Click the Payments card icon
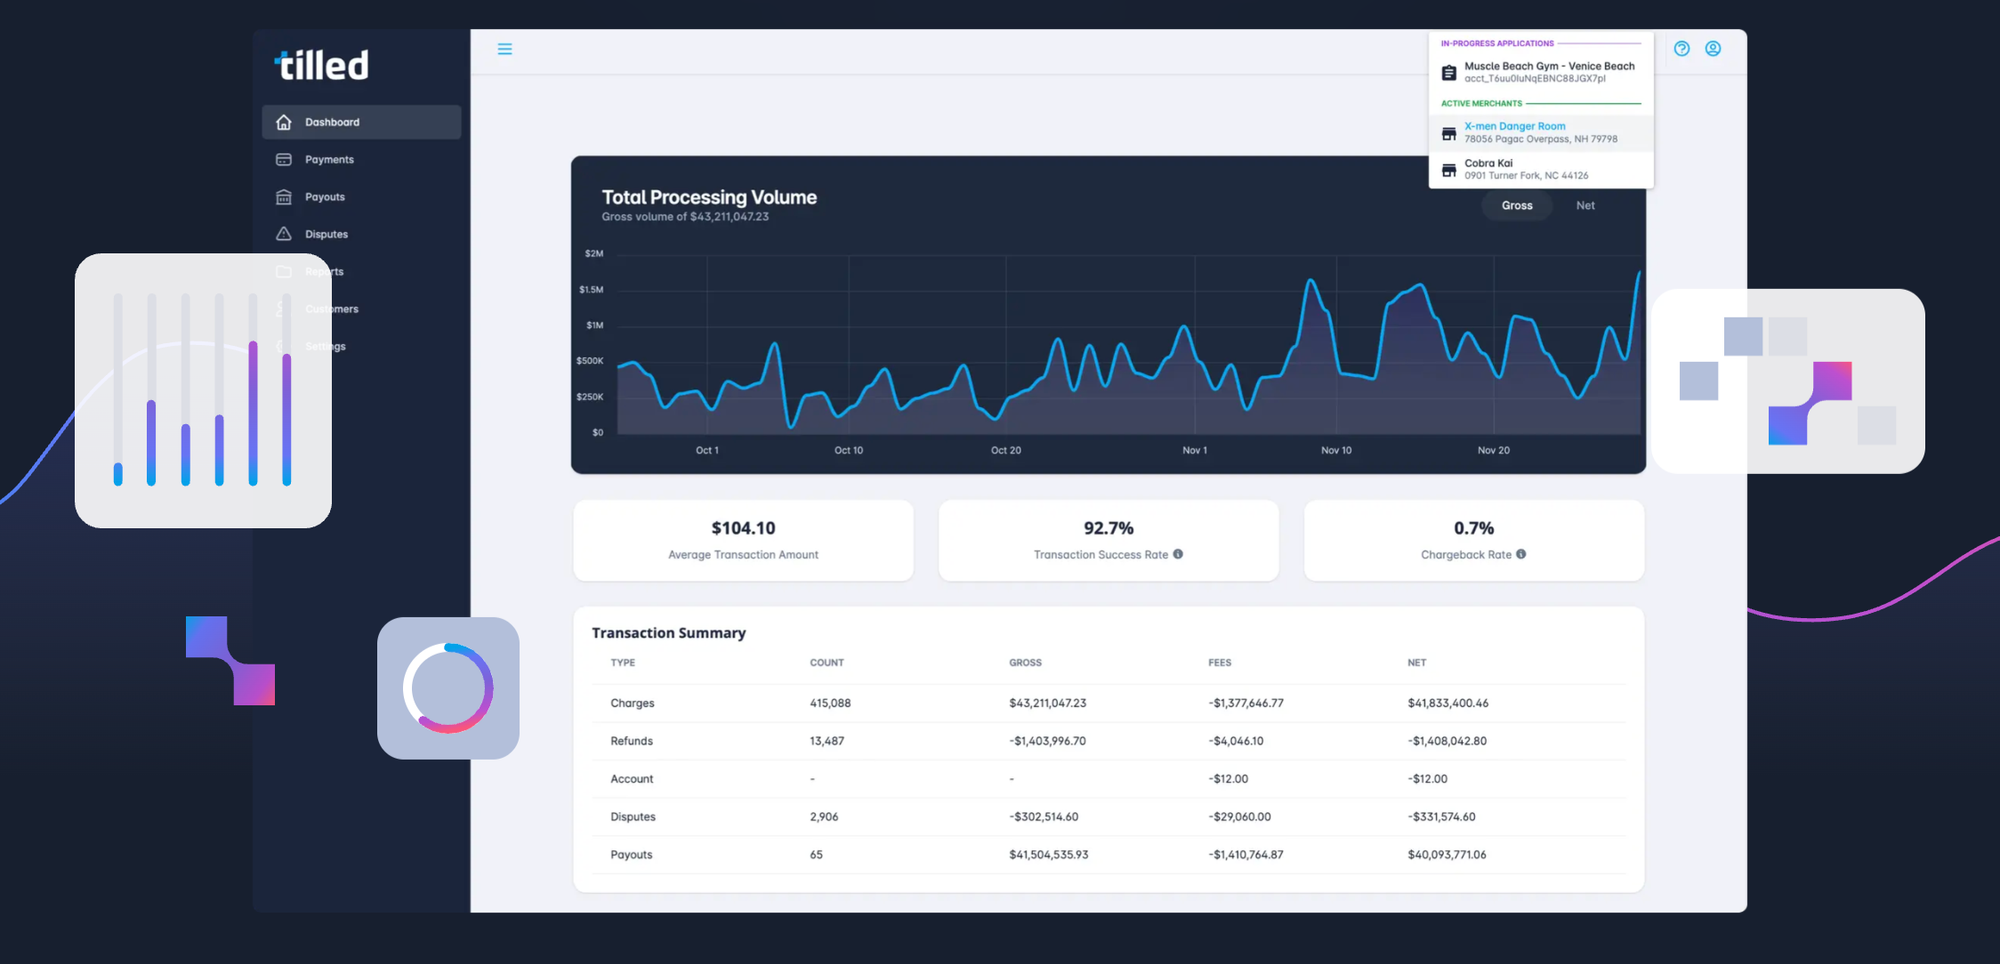Screen dimensions: 2000x964 pyautogui.click(x=284, y=160)
